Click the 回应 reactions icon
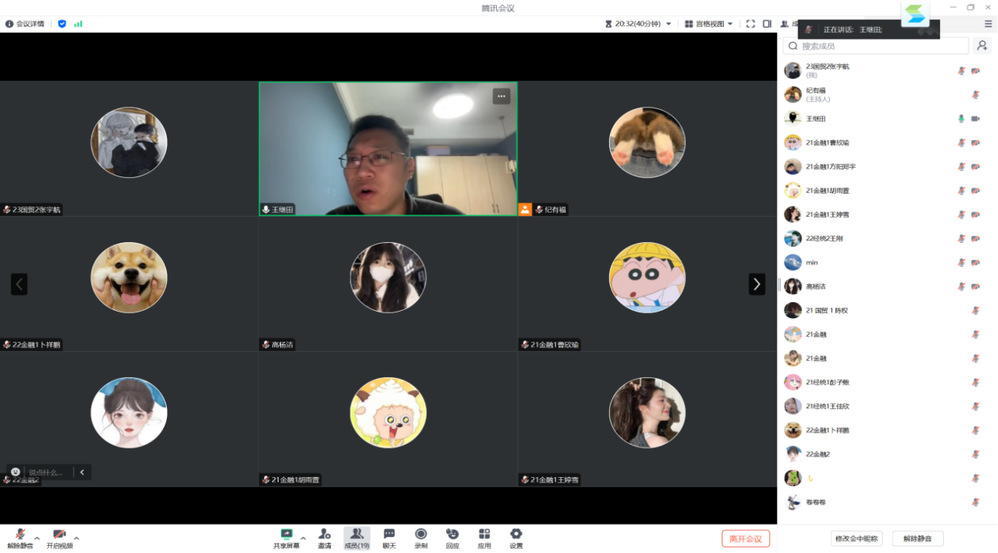The height and width of the screenshot is (553, 998). (x=452, y=536)
